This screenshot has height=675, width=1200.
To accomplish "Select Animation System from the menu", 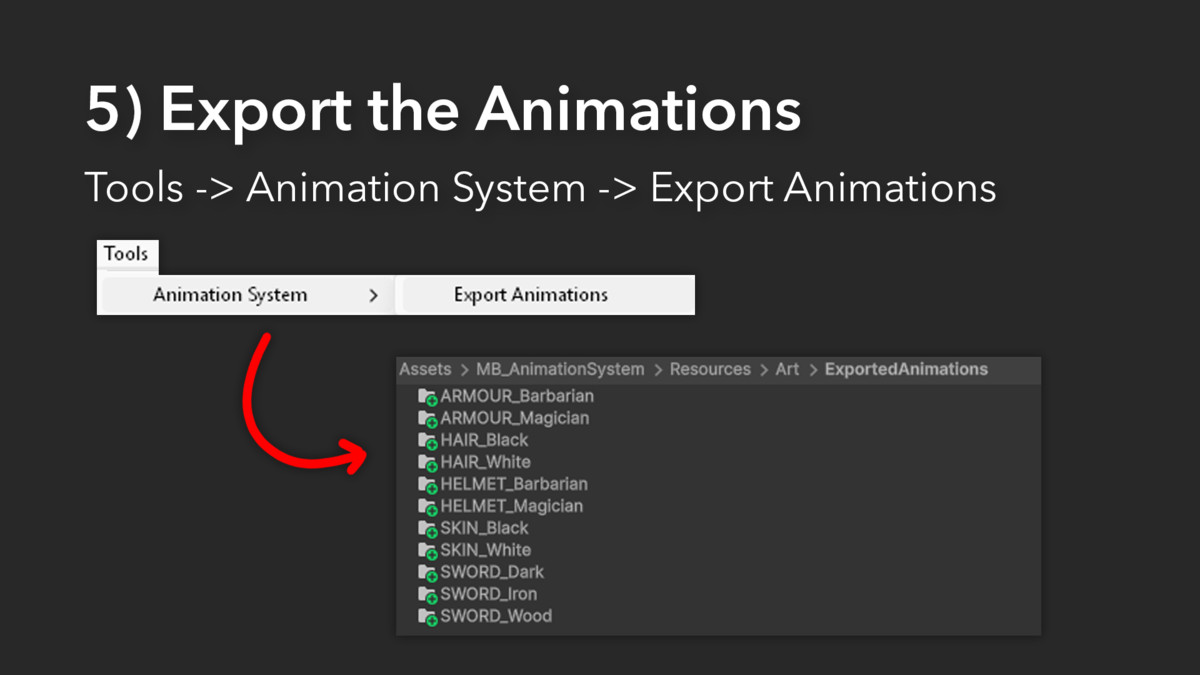I will pos(230,295).
